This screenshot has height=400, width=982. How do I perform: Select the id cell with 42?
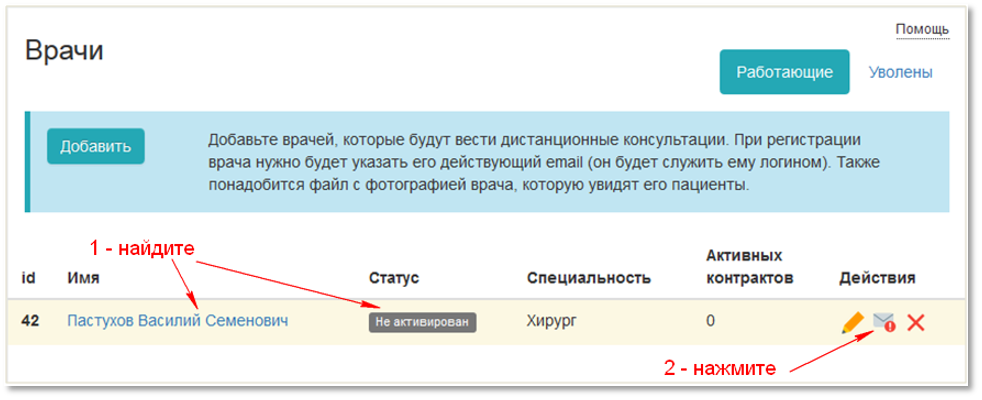30,321
